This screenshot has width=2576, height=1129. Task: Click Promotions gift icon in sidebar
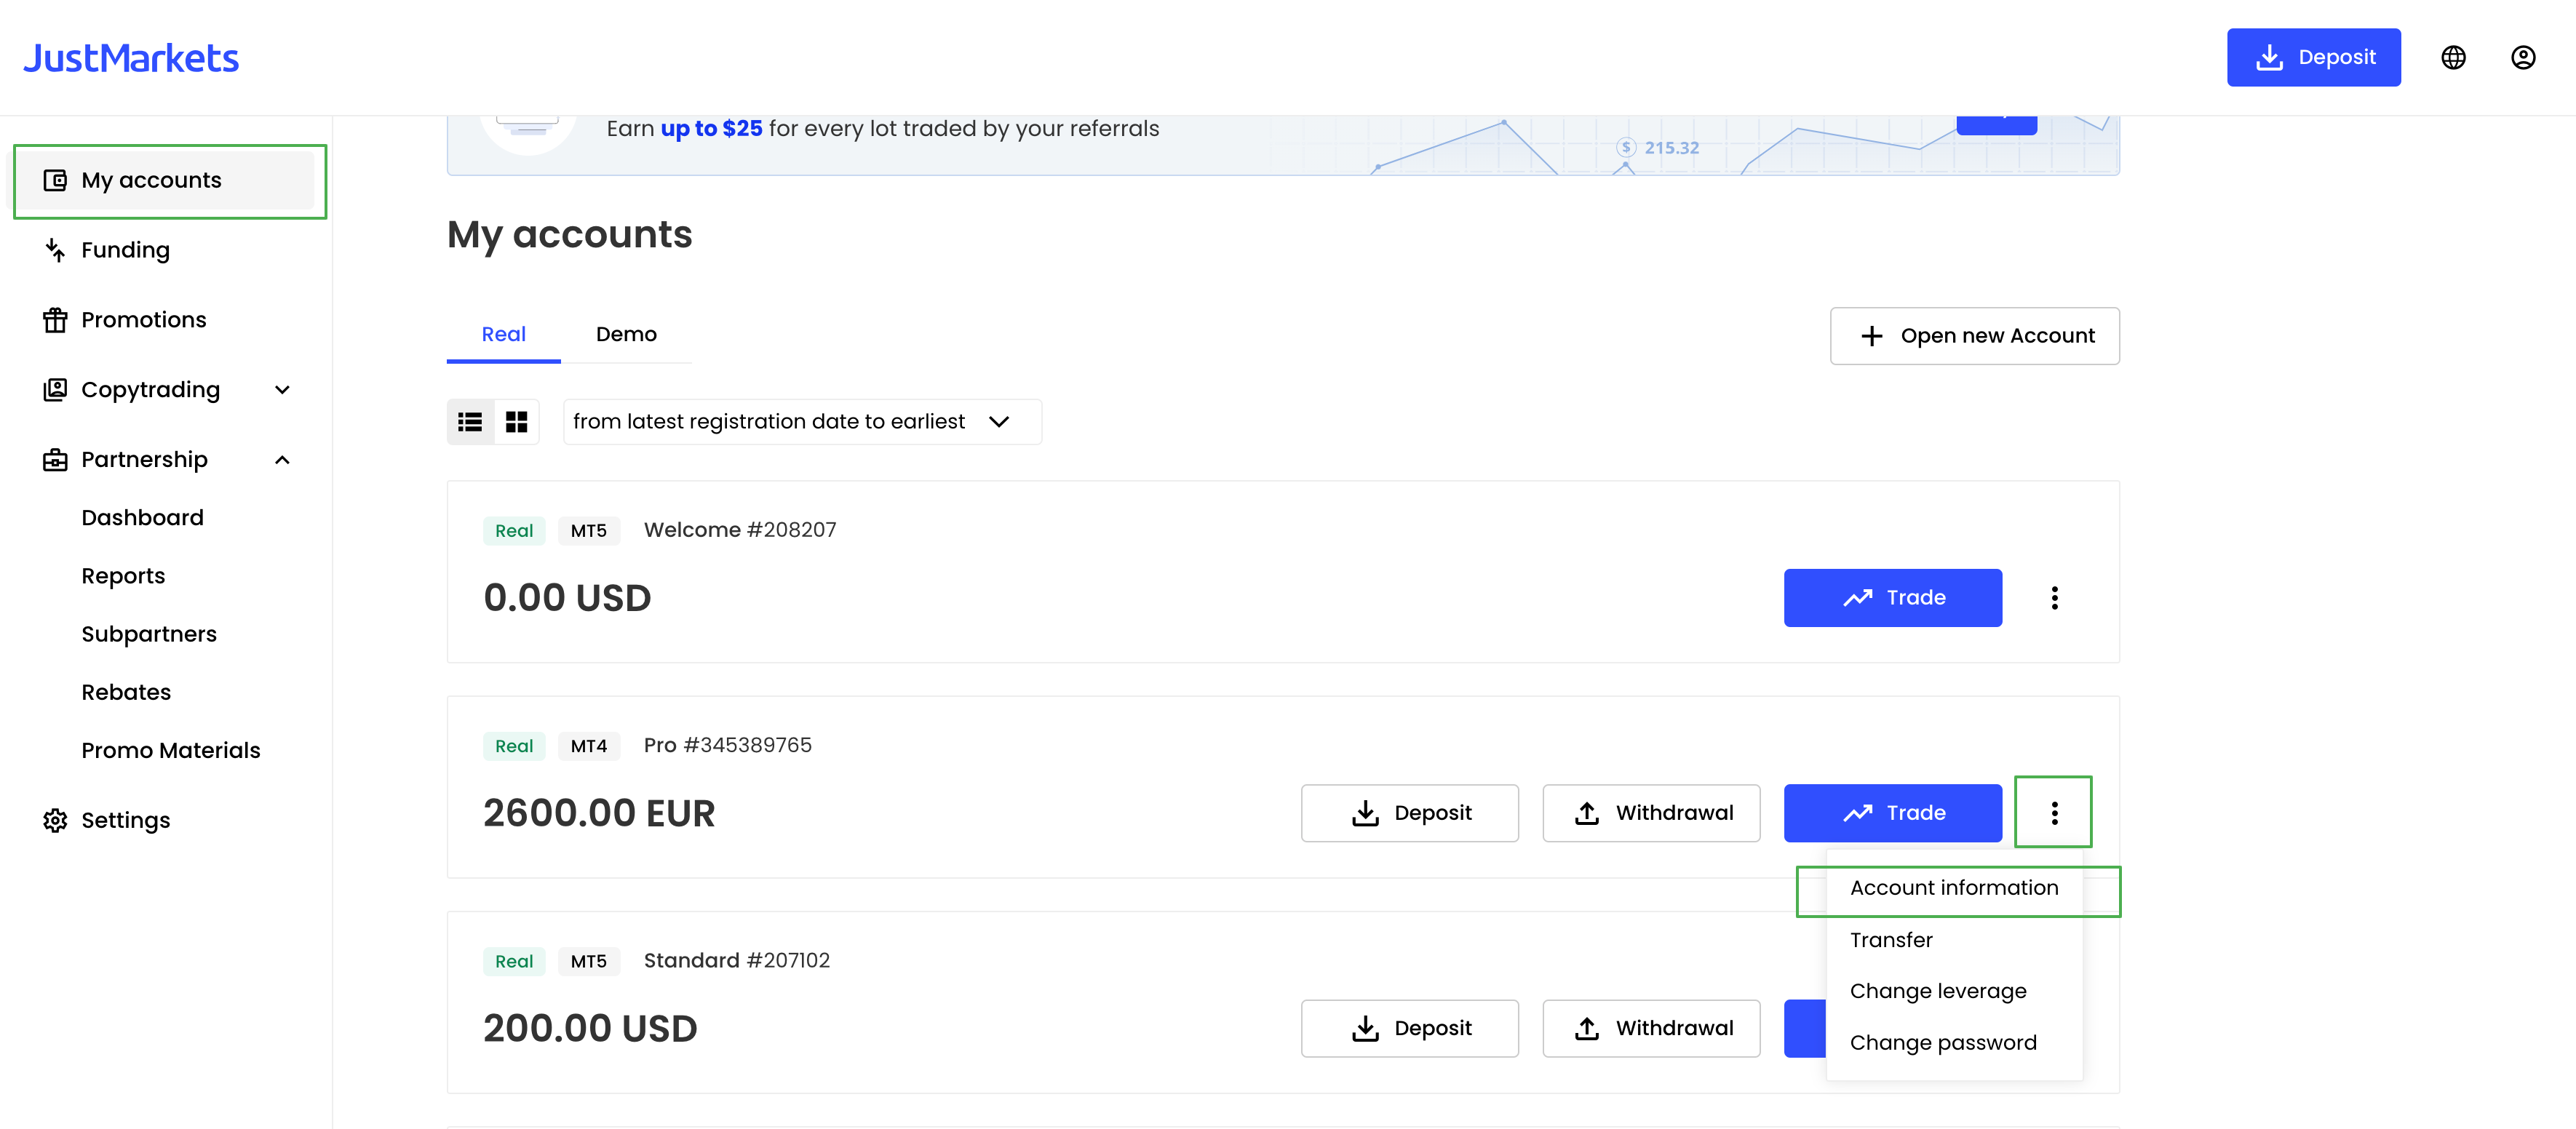click(55, 320)
